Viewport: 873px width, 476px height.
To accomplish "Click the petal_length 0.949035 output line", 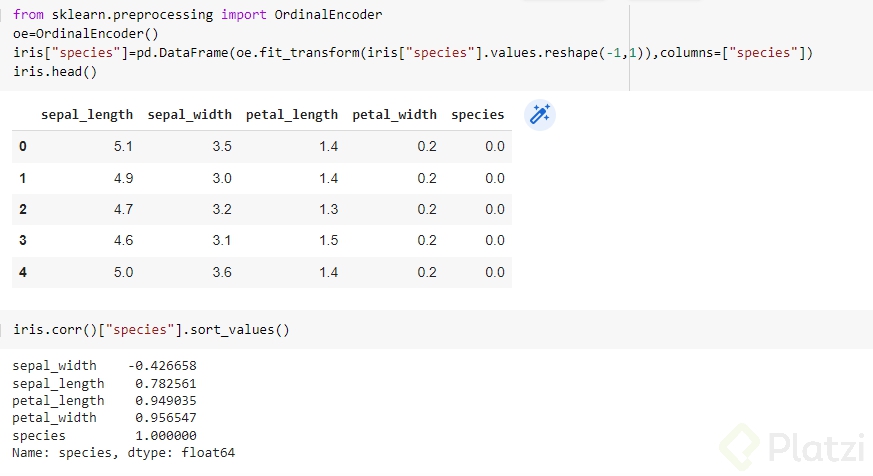I will coord(104,401).
